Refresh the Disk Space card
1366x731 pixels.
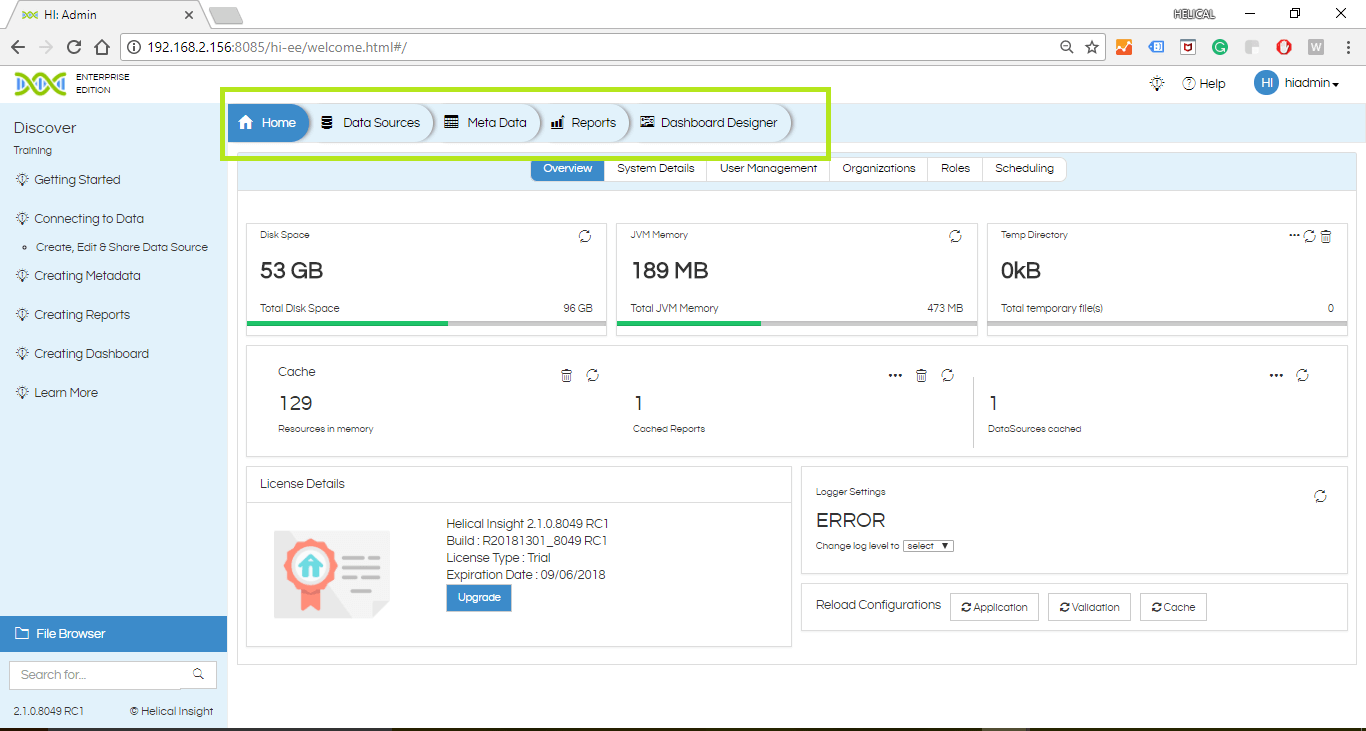(x=585, y=236)
